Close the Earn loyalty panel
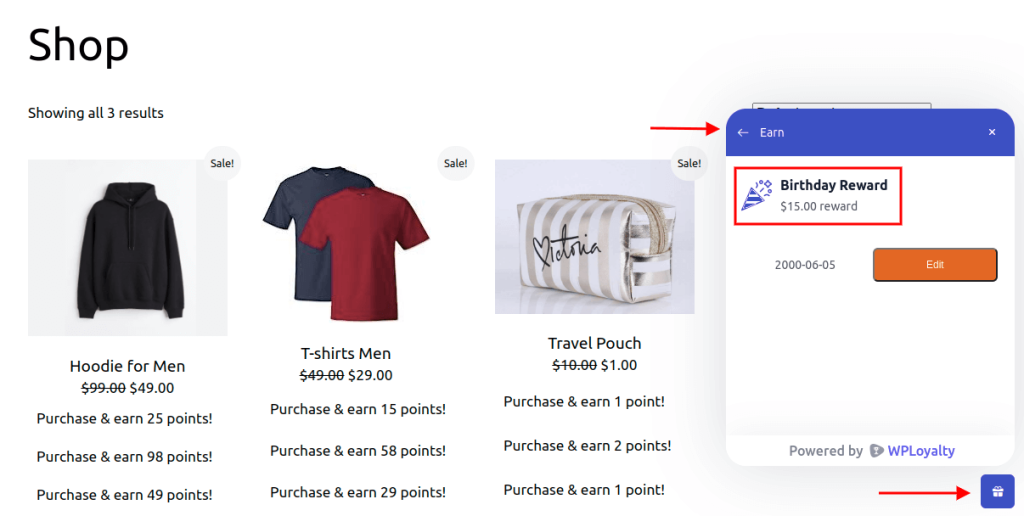This screenshot has width=1024, height=516. coord(992,132)
